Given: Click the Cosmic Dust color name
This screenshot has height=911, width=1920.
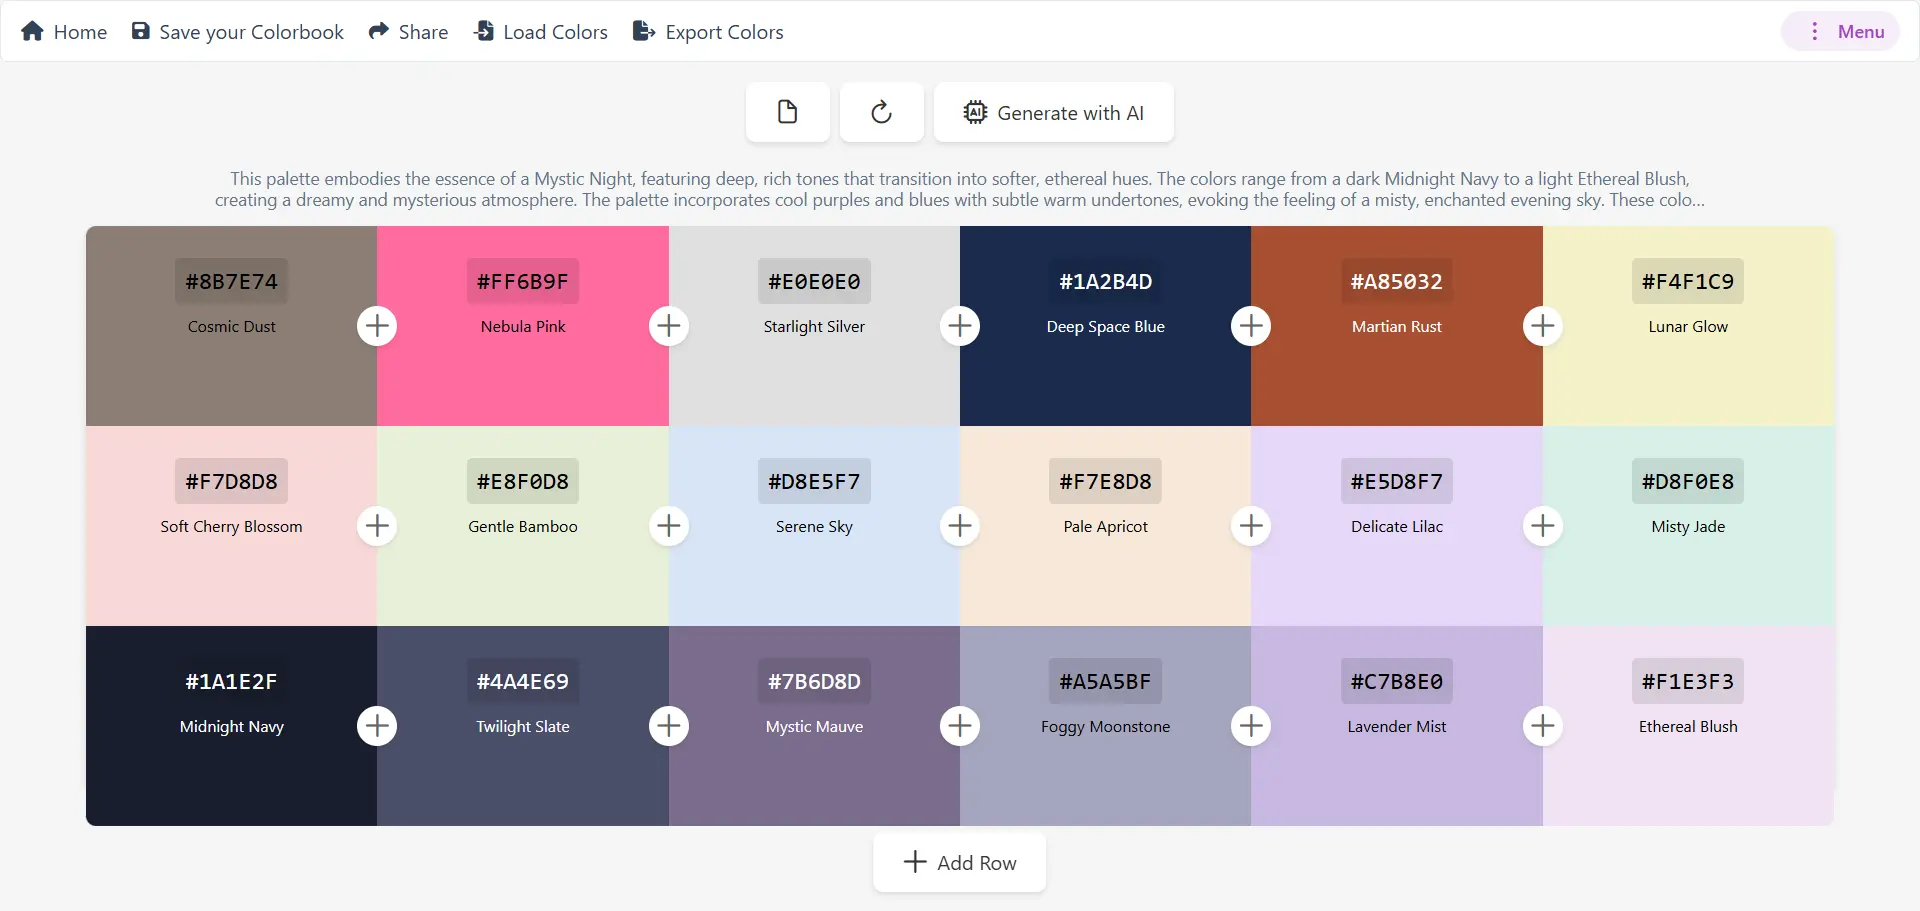Looking at the screenshot, I should [x=231, y=327].
